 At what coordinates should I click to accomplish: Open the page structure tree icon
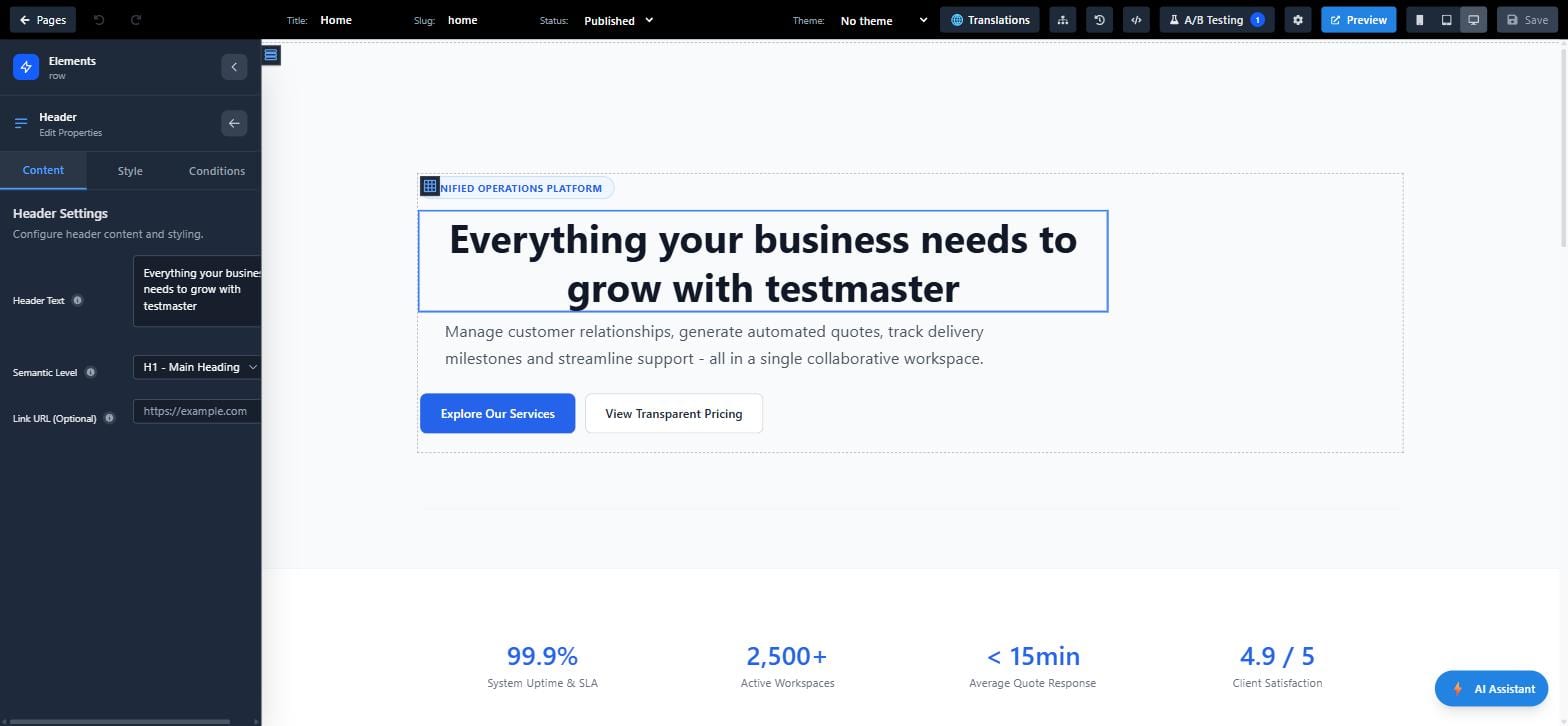[1063, 20]
